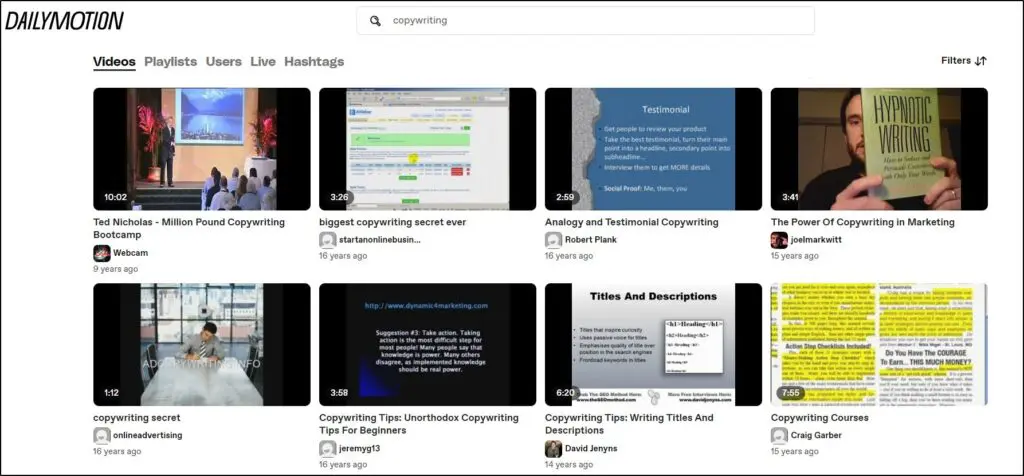Screen dimensions: 1024x476
Task: Open onlineadvertising channel name
Action: click(148, 435)
